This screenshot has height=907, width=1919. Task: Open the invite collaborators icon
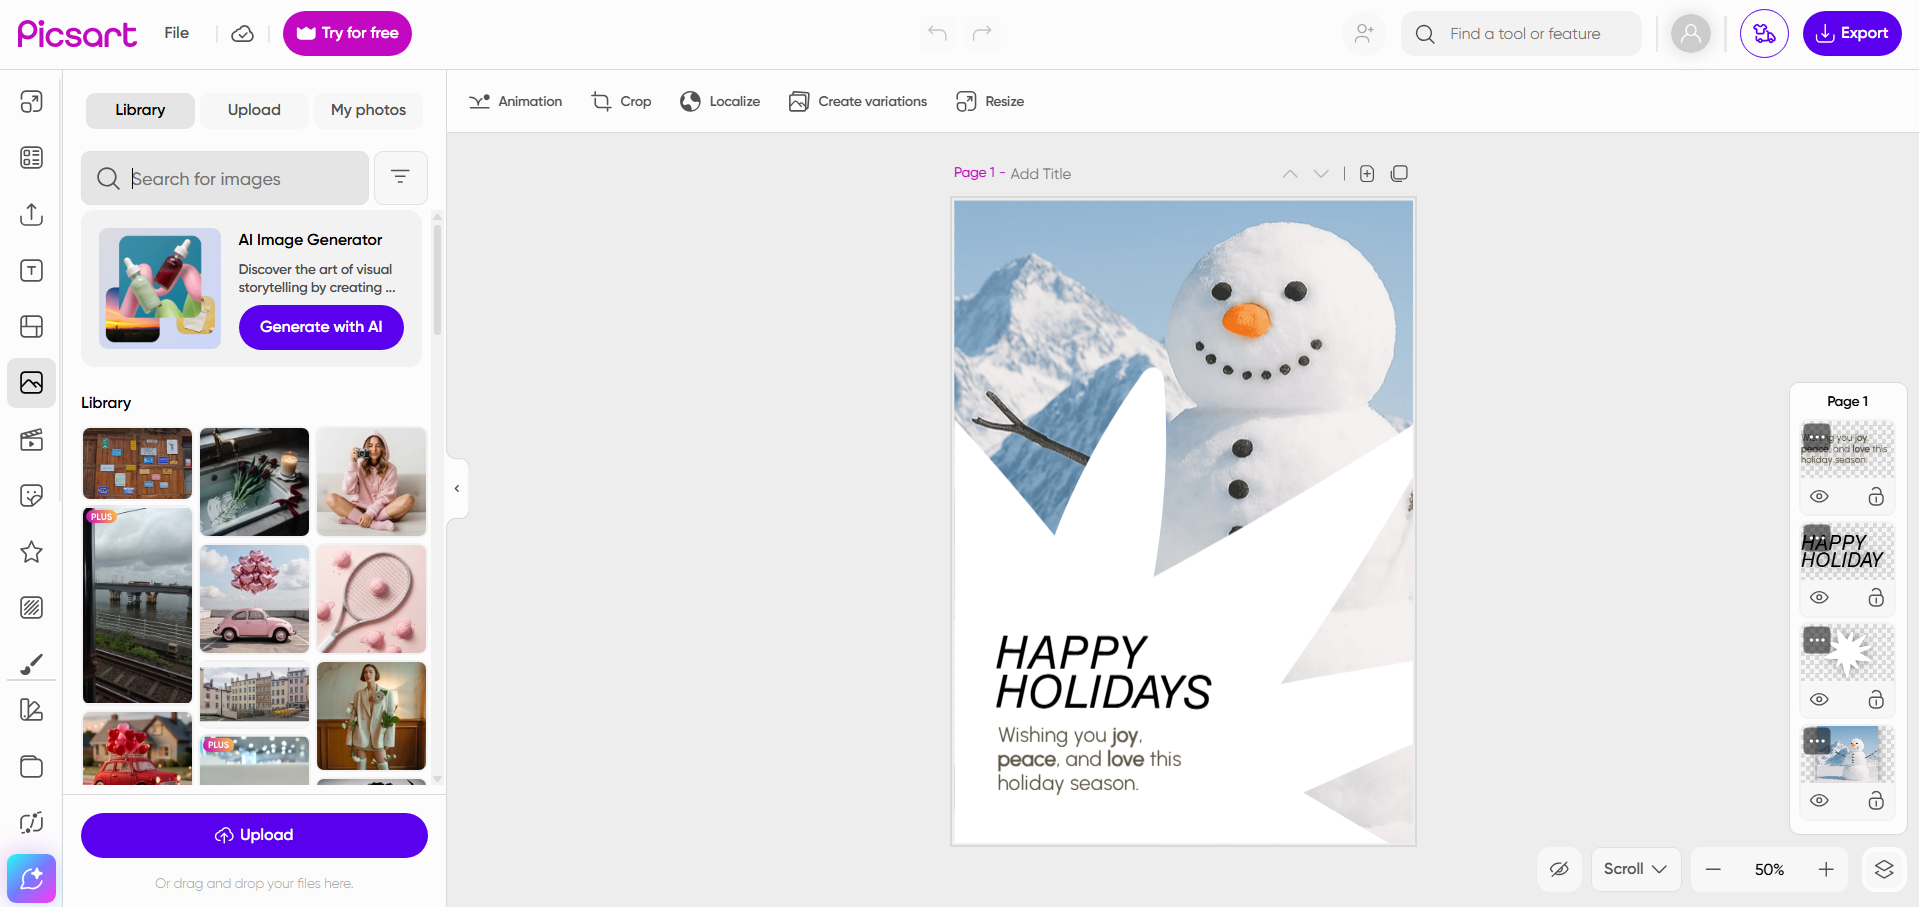(1364, 33)
